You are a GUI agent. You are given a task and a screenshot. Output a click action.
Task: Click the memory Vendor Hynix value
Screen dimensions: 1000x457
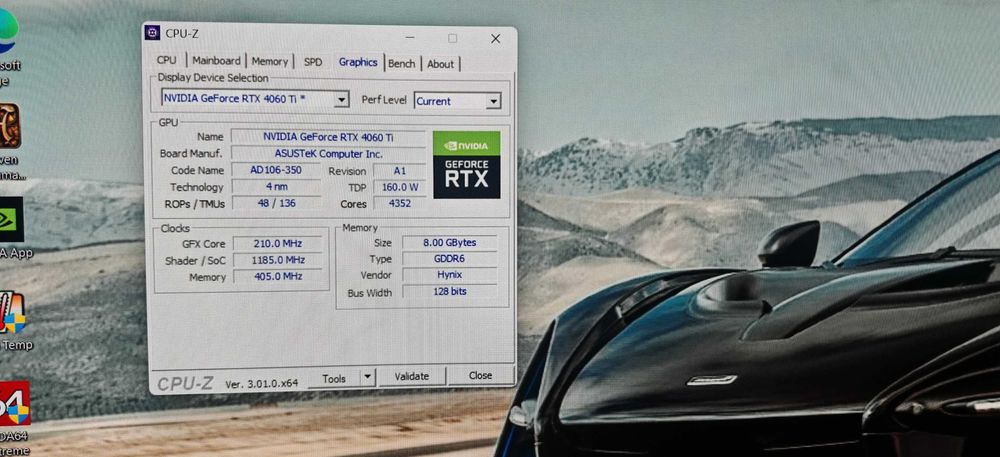click(450, 275)
